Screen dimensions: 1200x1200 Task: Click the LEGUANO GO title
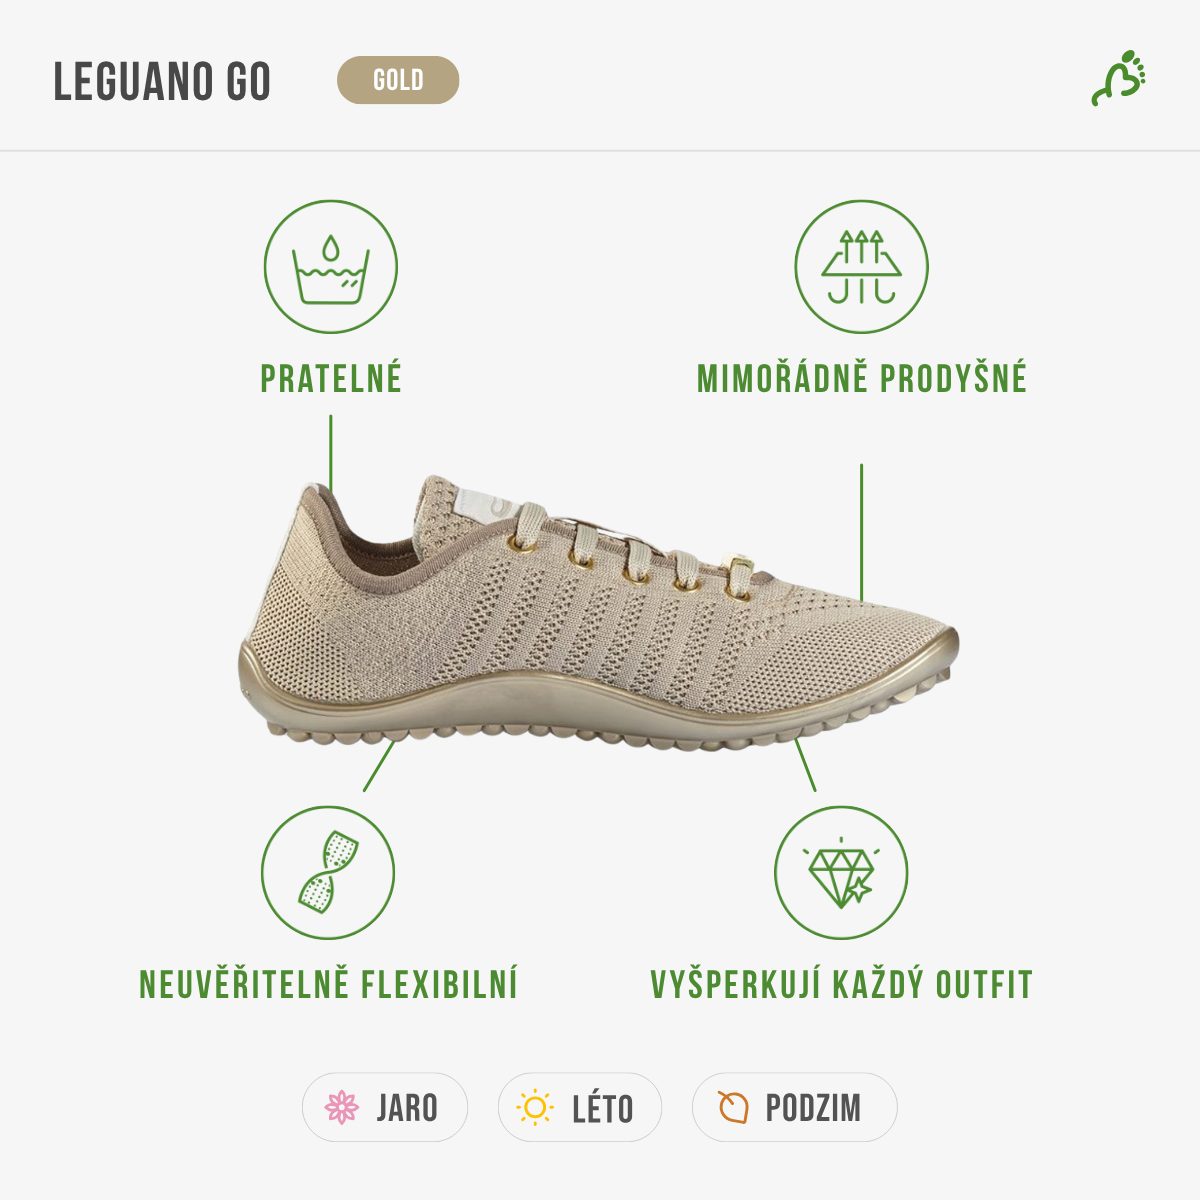[x=162, y=81]
